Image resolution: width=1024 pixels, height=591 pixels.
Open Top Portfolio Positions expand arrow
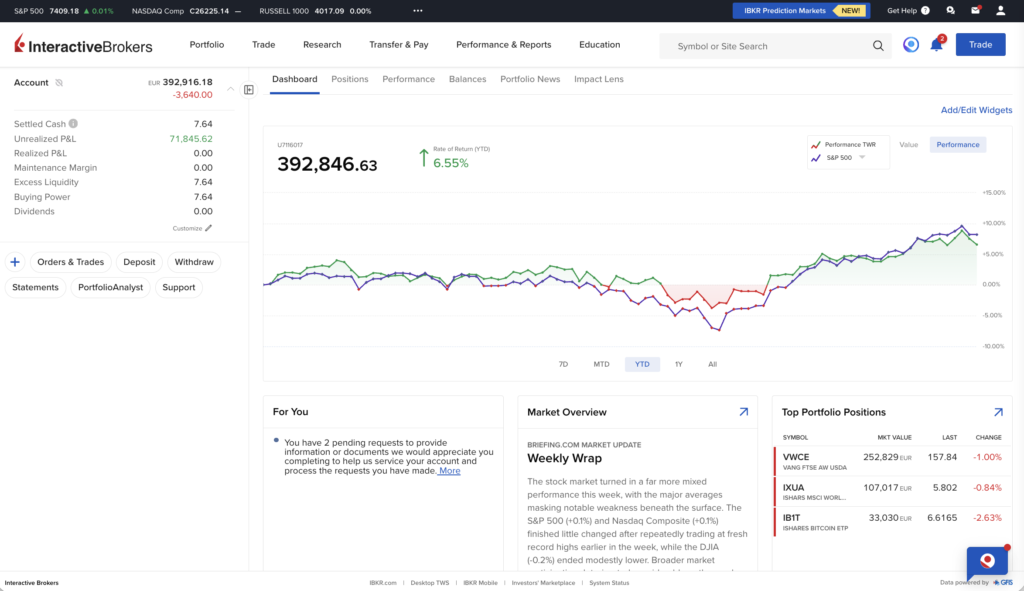[998, 412]
